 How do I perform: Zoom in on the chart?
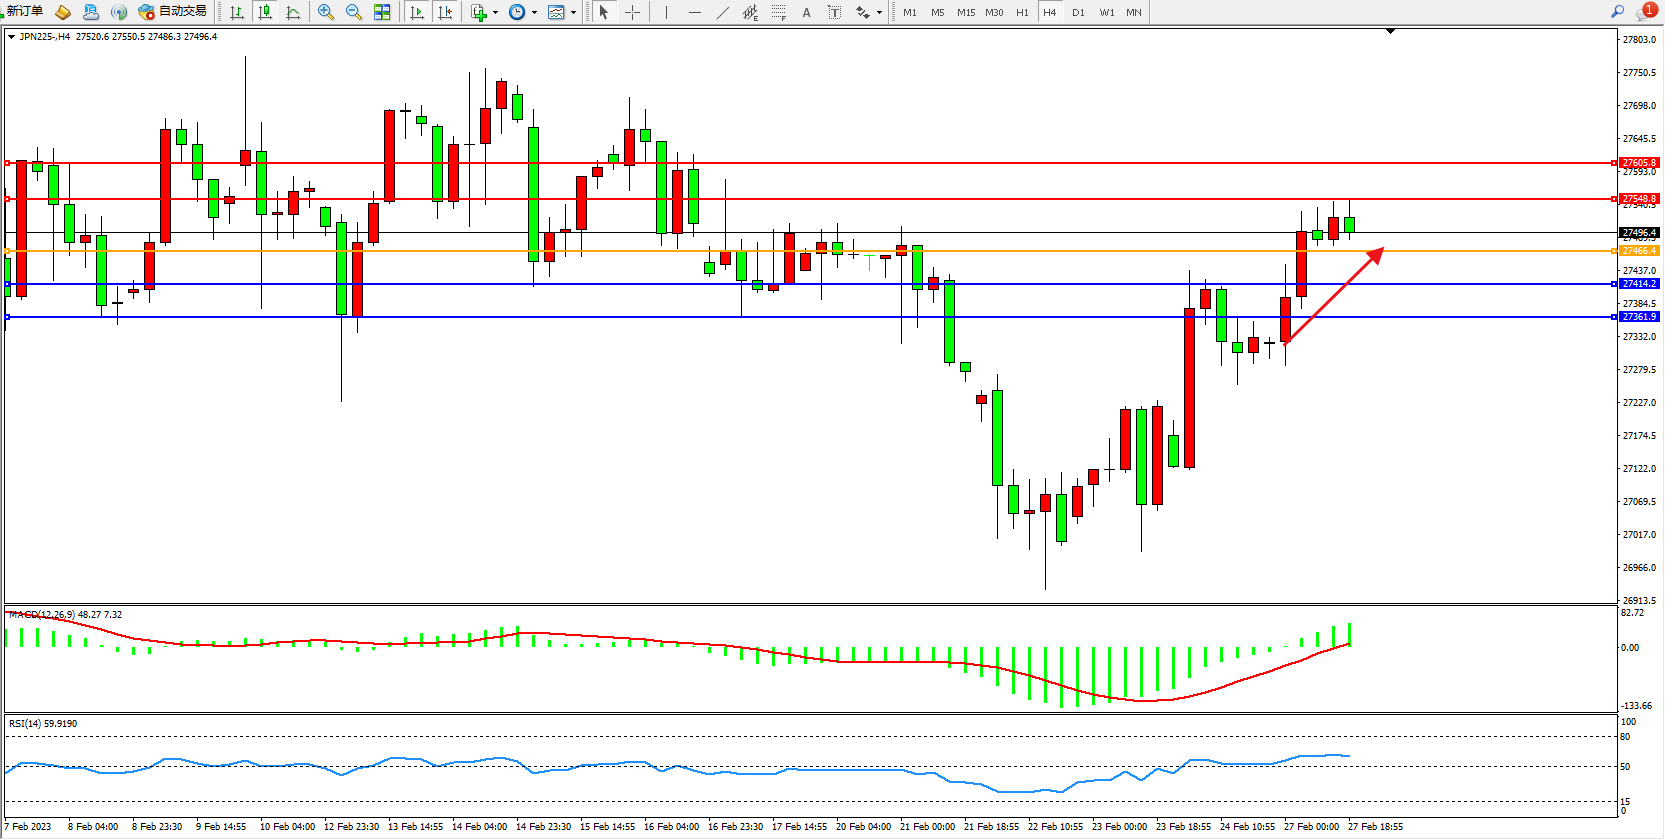(326, 12)
